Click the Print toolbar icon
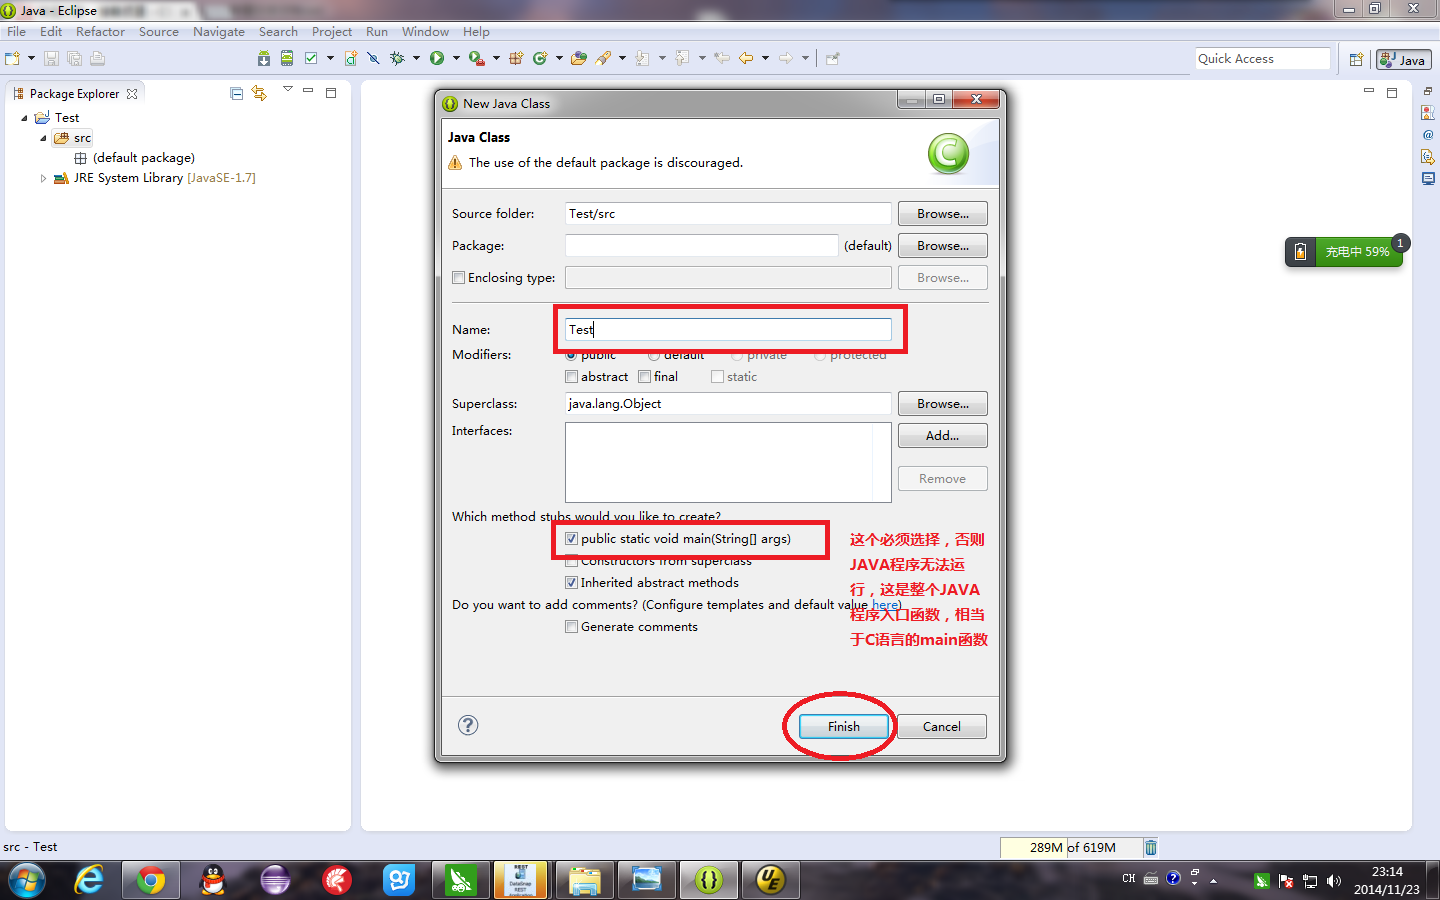 pyautogui.click(x=97, y=58)
